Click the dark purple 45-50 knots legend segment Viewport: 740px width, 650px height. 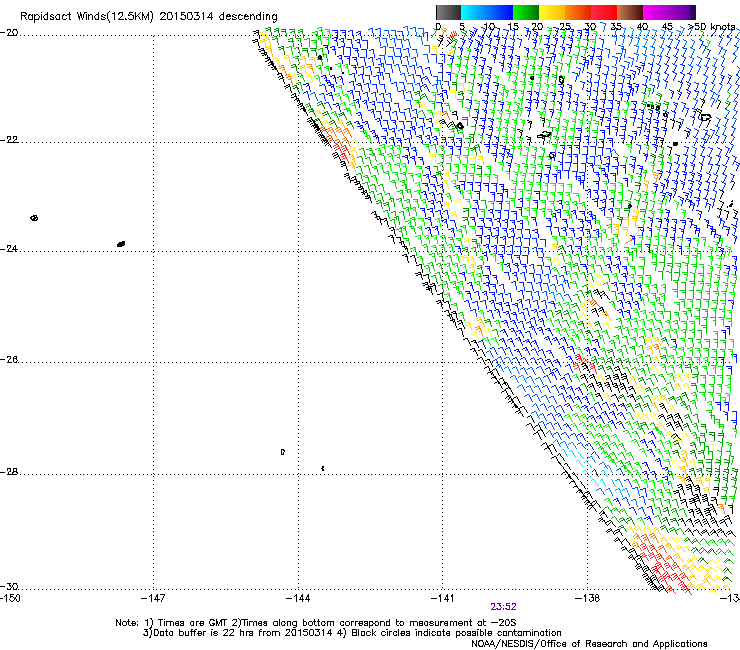(682, 12)
